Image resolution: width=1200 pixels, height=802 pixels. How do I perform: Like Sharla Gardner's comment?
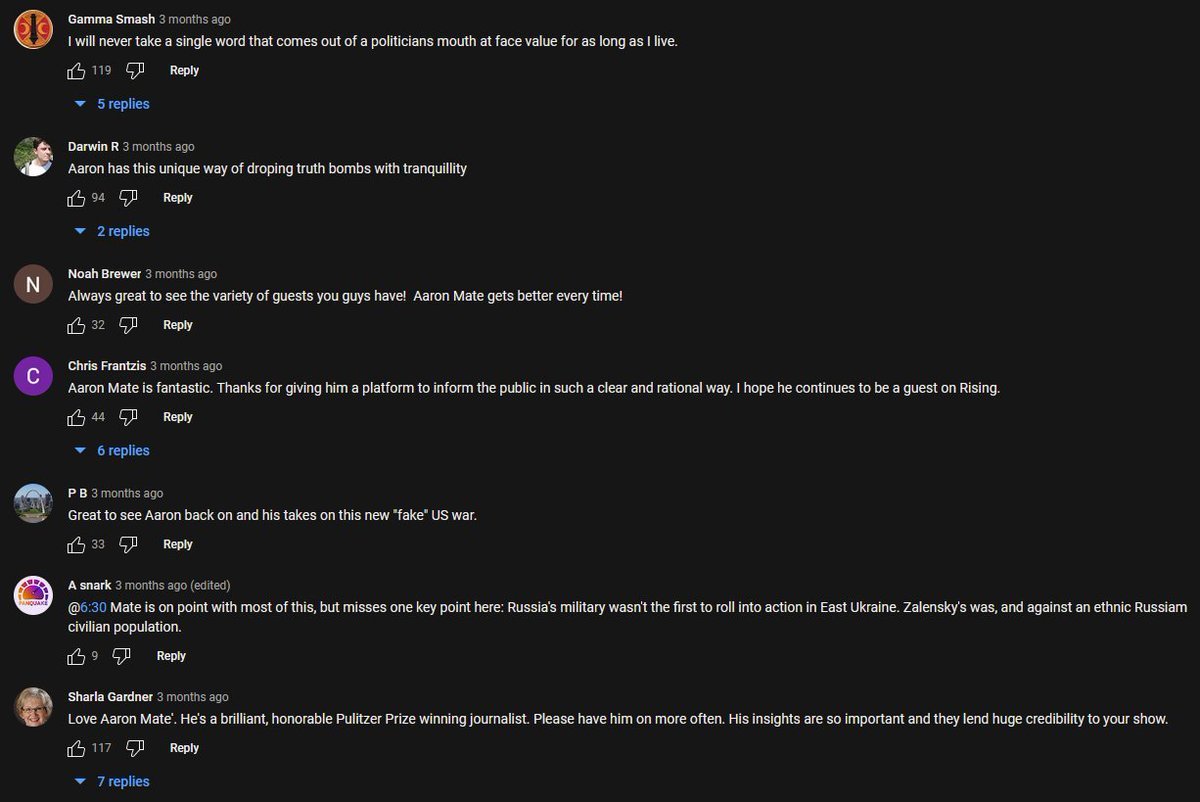tap(77, 748)
